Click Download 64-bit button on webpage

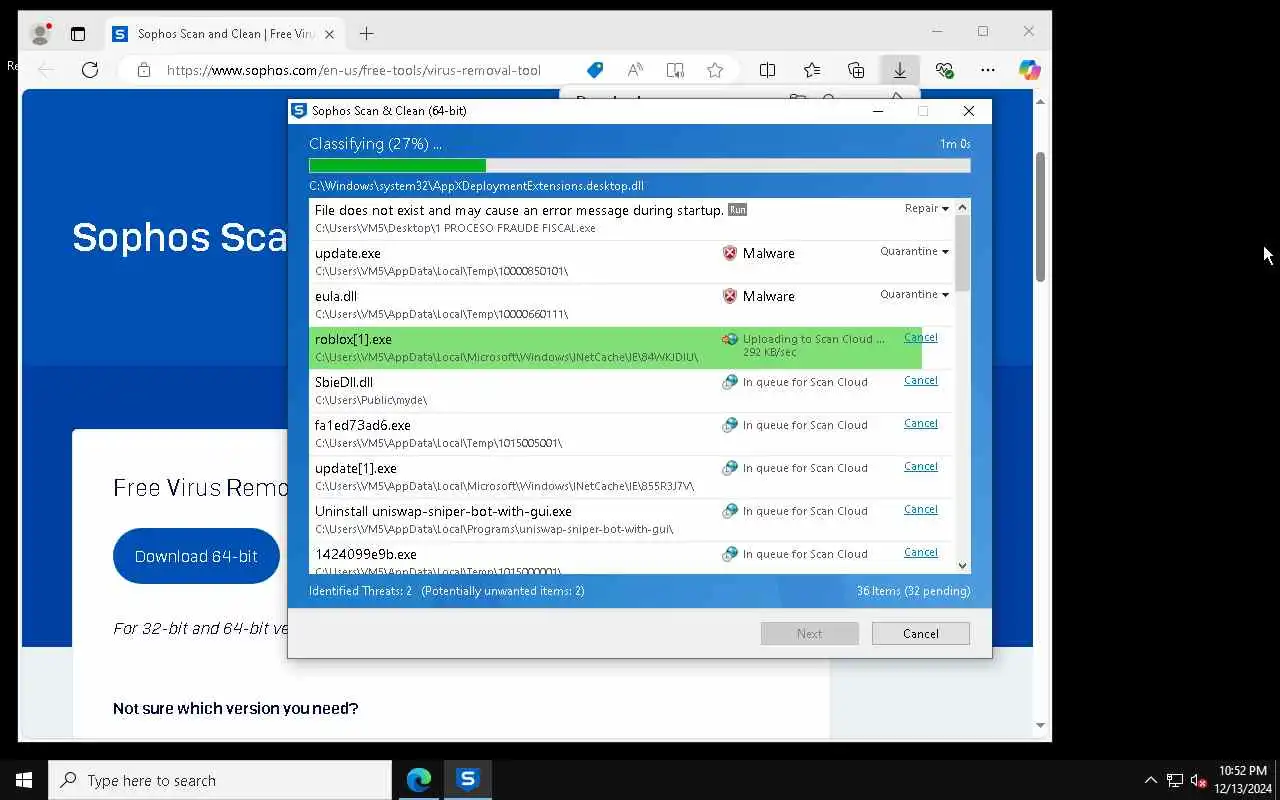coord(196,556)
